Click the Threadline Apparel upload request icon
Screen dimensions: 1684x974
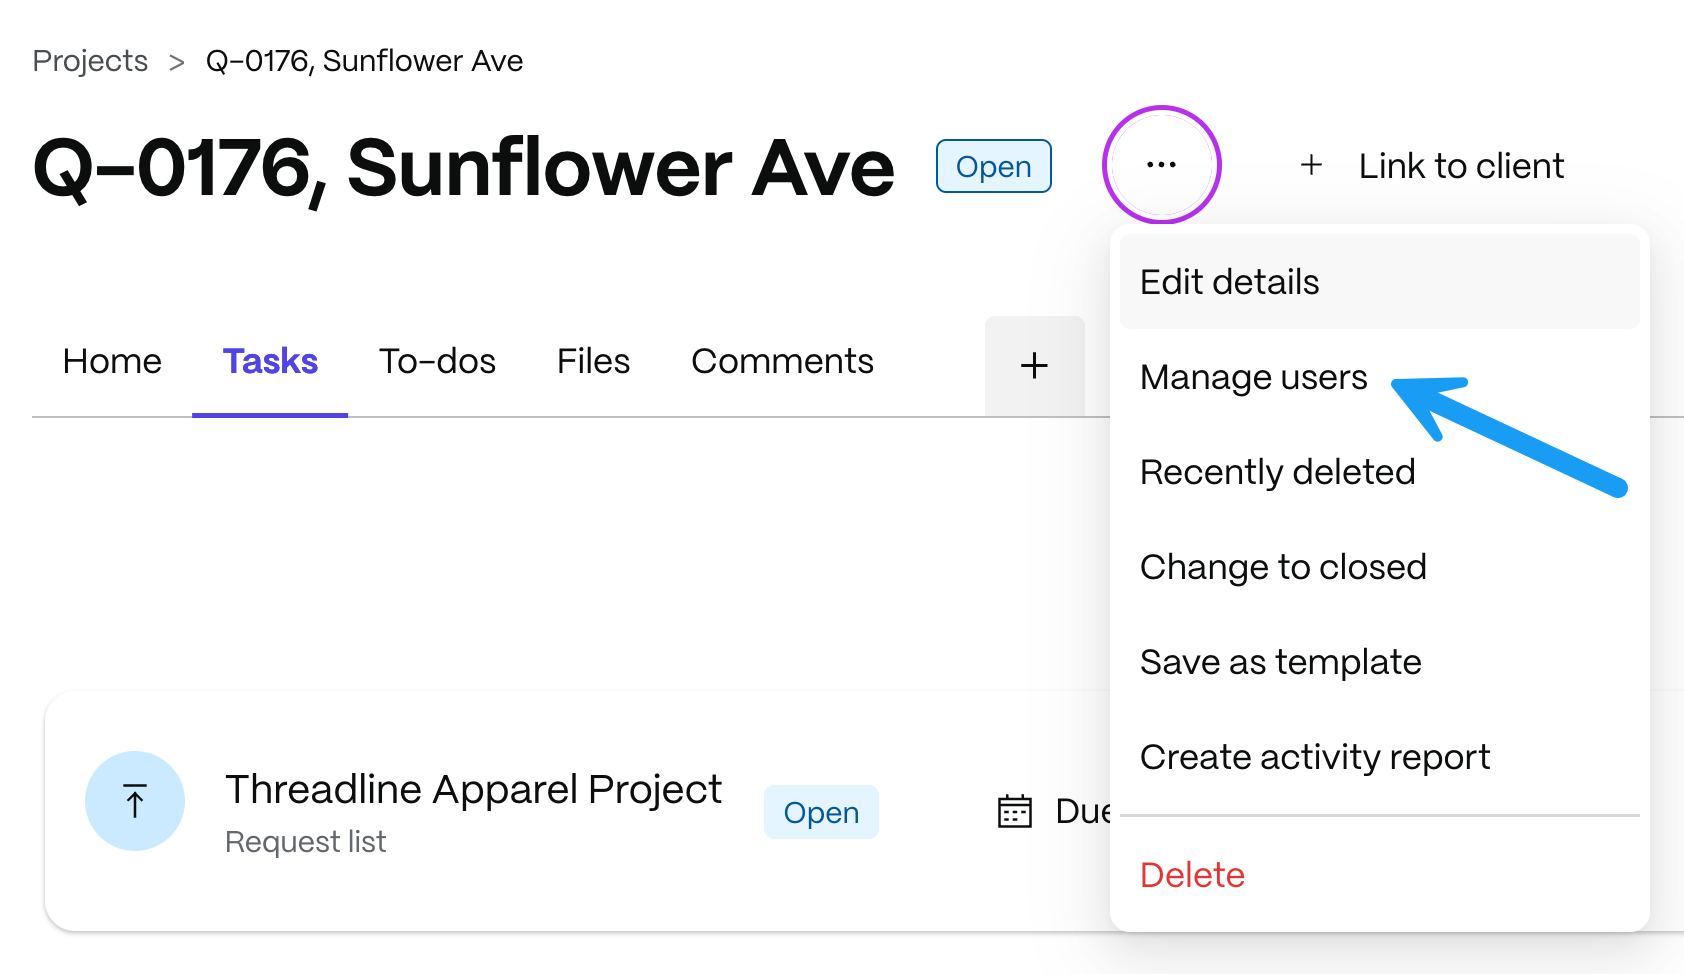[135, 801]
